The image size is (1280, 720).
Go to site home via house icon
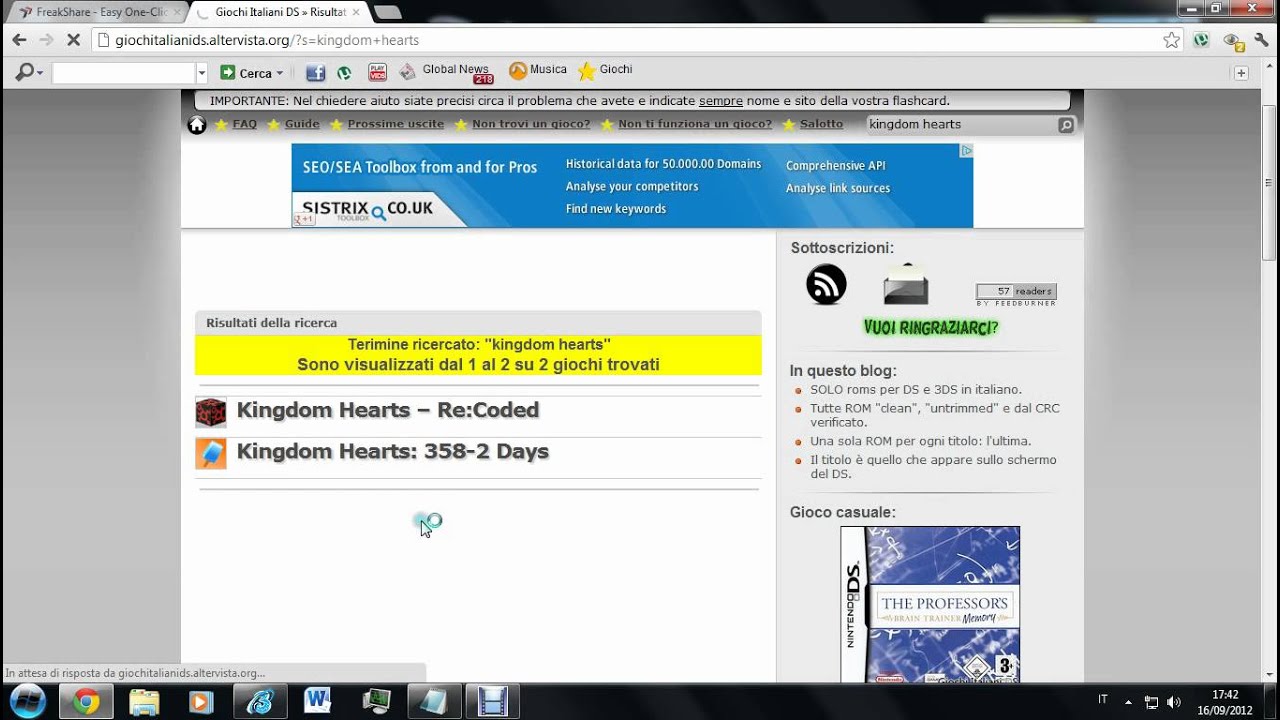point(197,125)
